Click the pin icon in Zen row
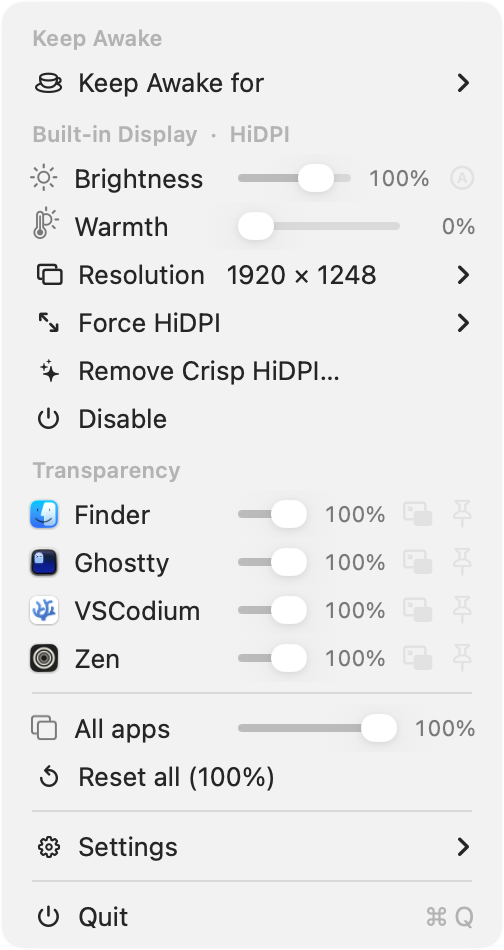 [x=462, y=658]
